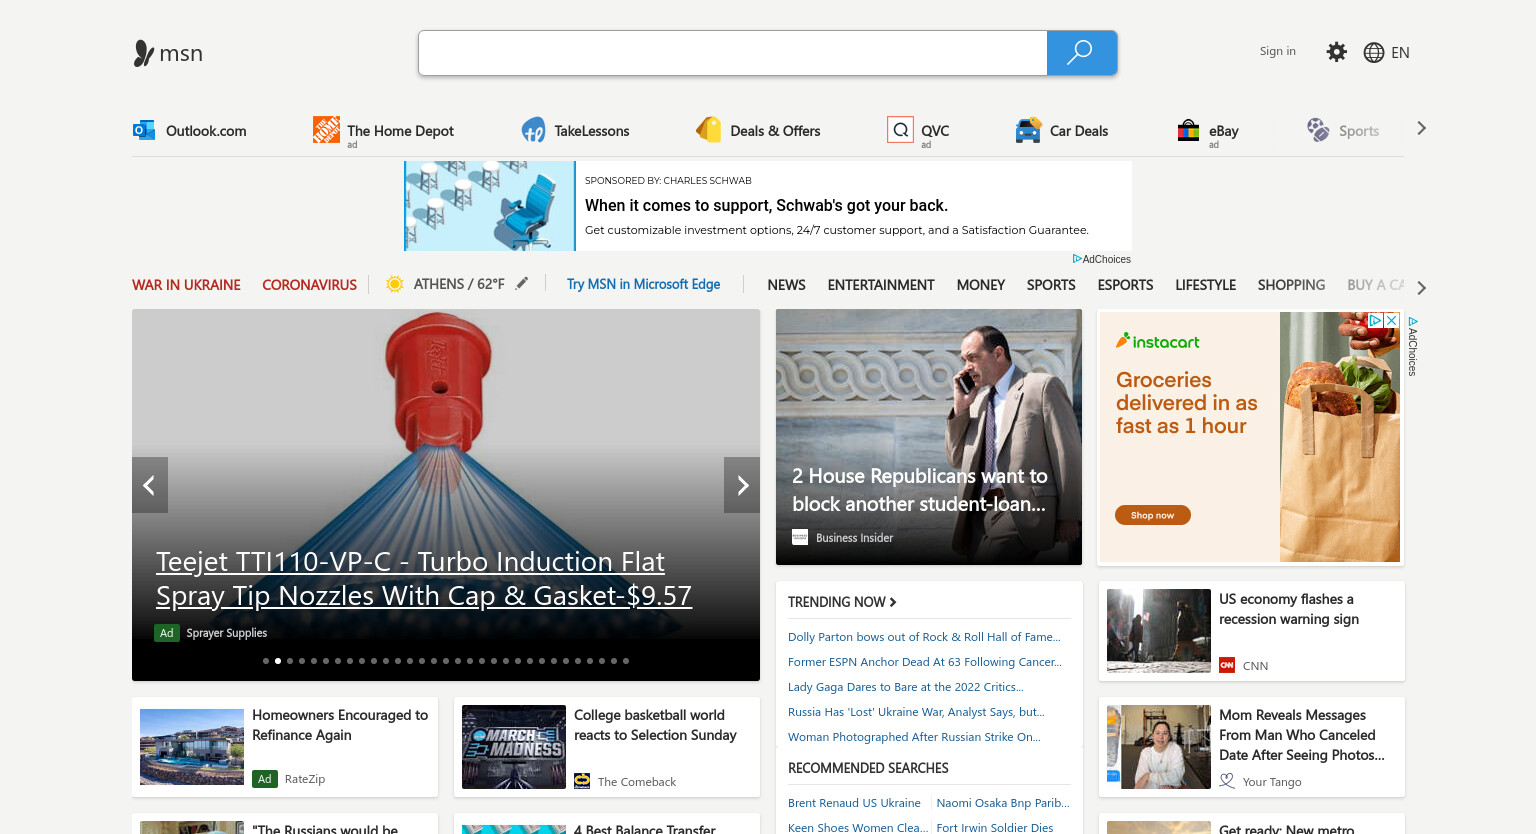
Task: Click The Comeback source icon
Action: pyautogui.click(x=582, y=781)
